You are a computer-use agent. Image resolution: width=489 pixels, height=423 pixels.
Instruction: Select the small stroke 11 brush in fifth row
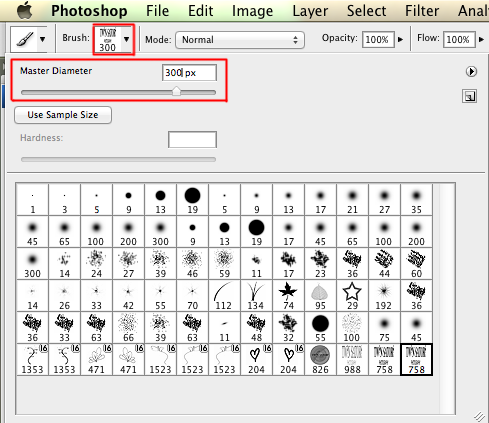pyautogui.click(x=224, y=327)
